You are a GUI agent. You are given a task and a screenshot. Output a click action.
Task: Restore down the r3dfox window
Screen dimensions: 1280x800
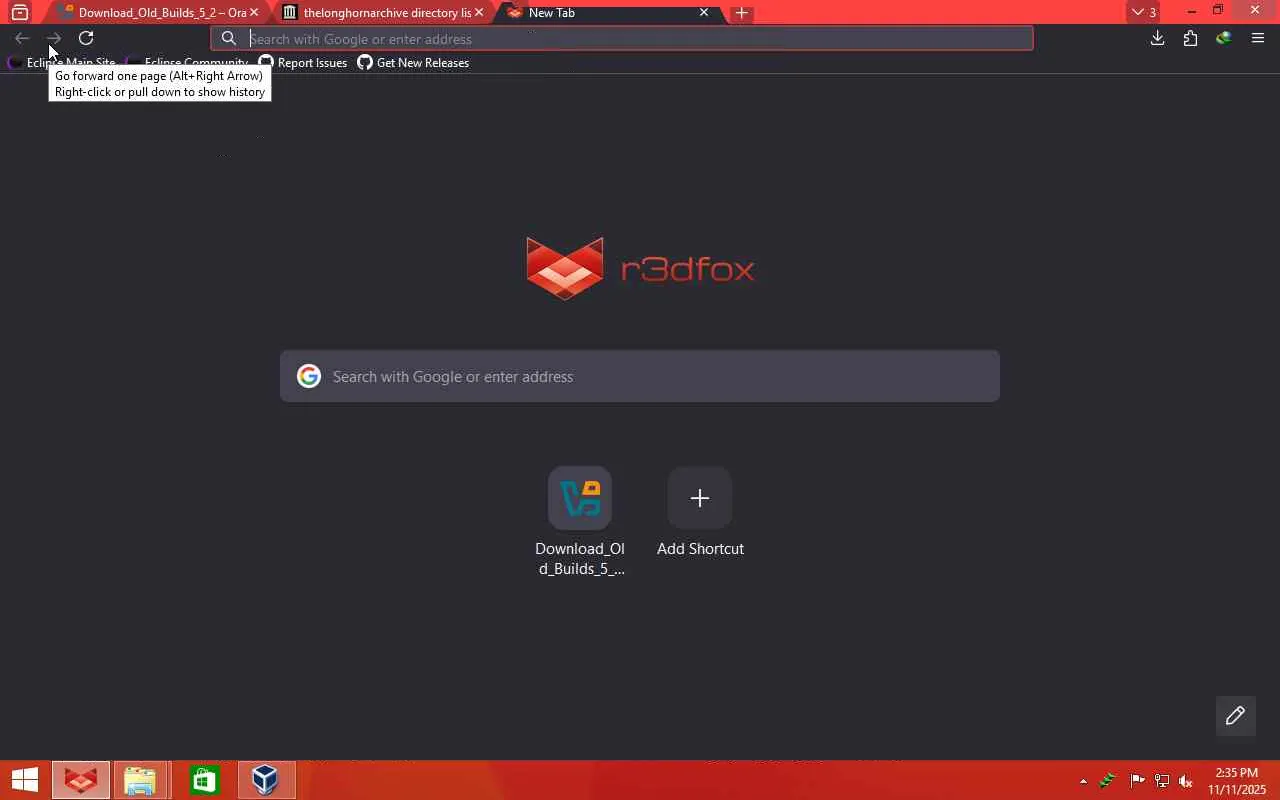click(x=1218, y=11)
